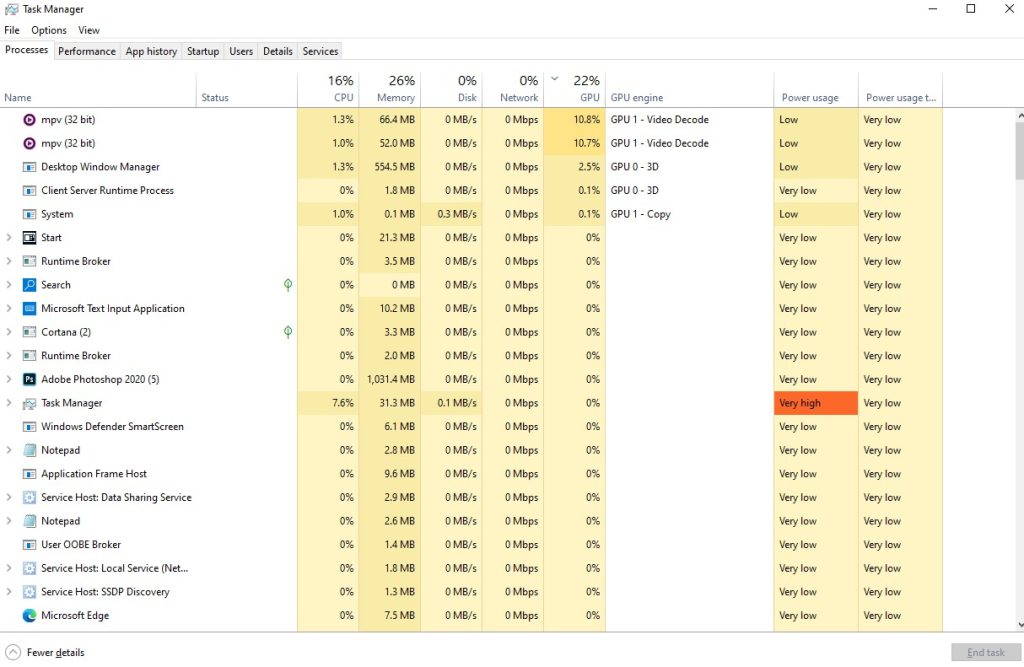Viewport: 1024px width, 667px height.
Task: Click the User OOBE Broker icon
Action: pos(29,544)
